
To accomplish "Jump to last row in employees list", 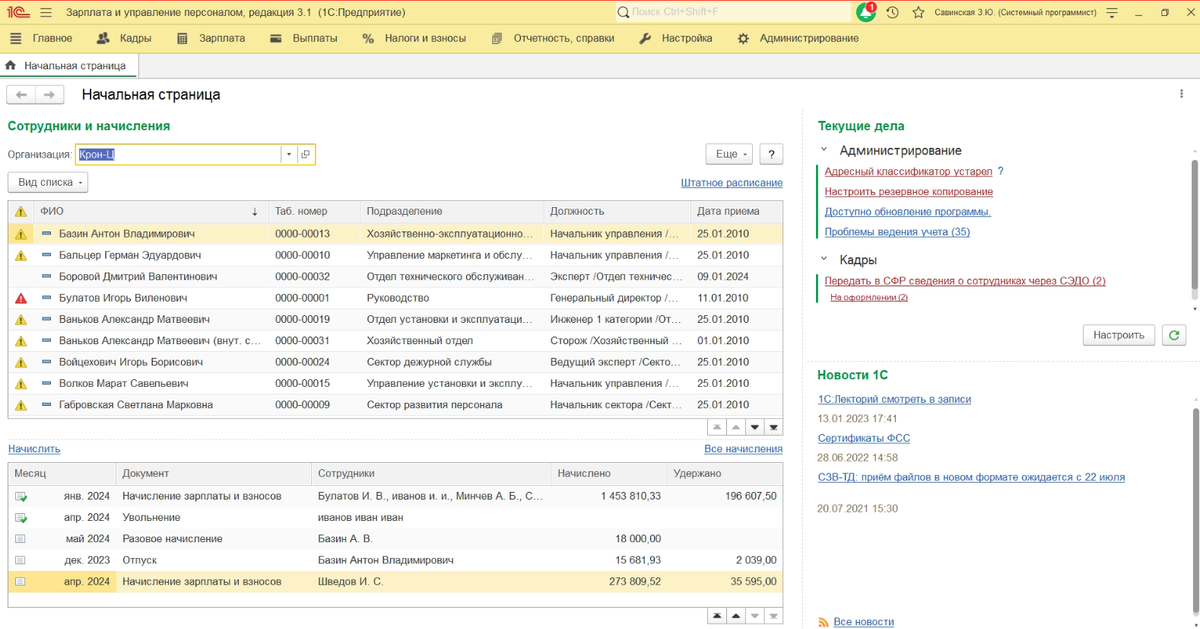I will [774, 427].
